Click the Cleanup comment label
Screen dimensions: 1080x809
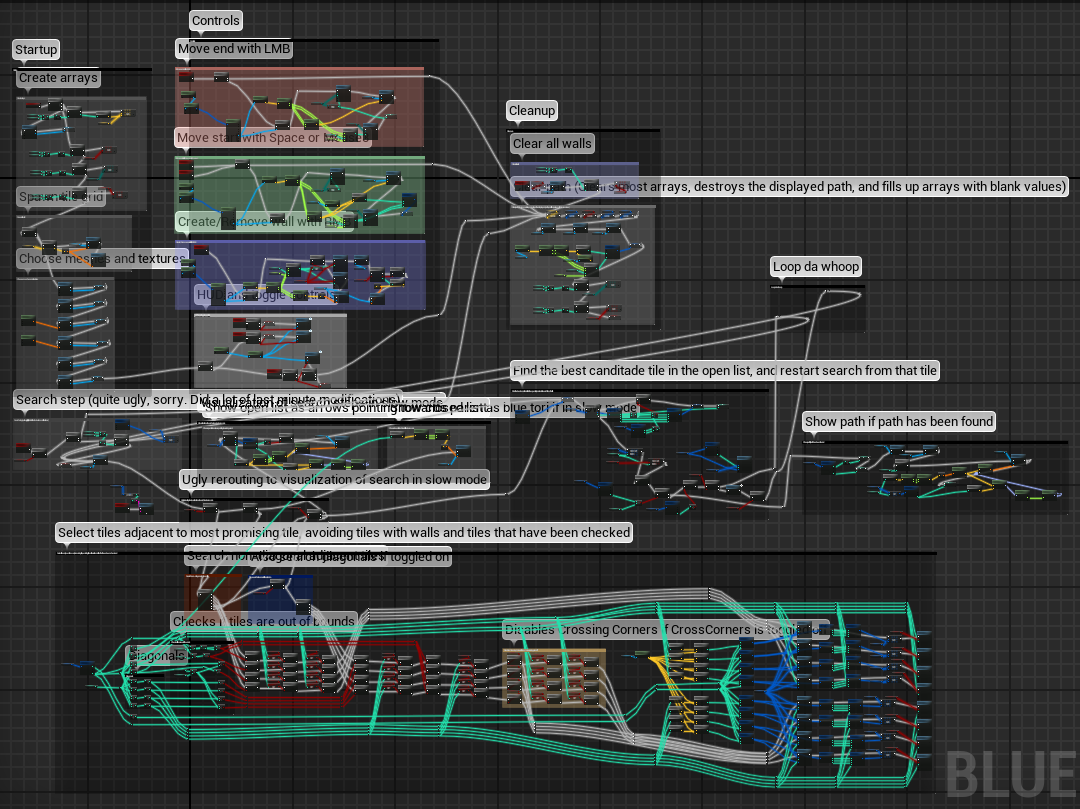[x=532, y=111]
